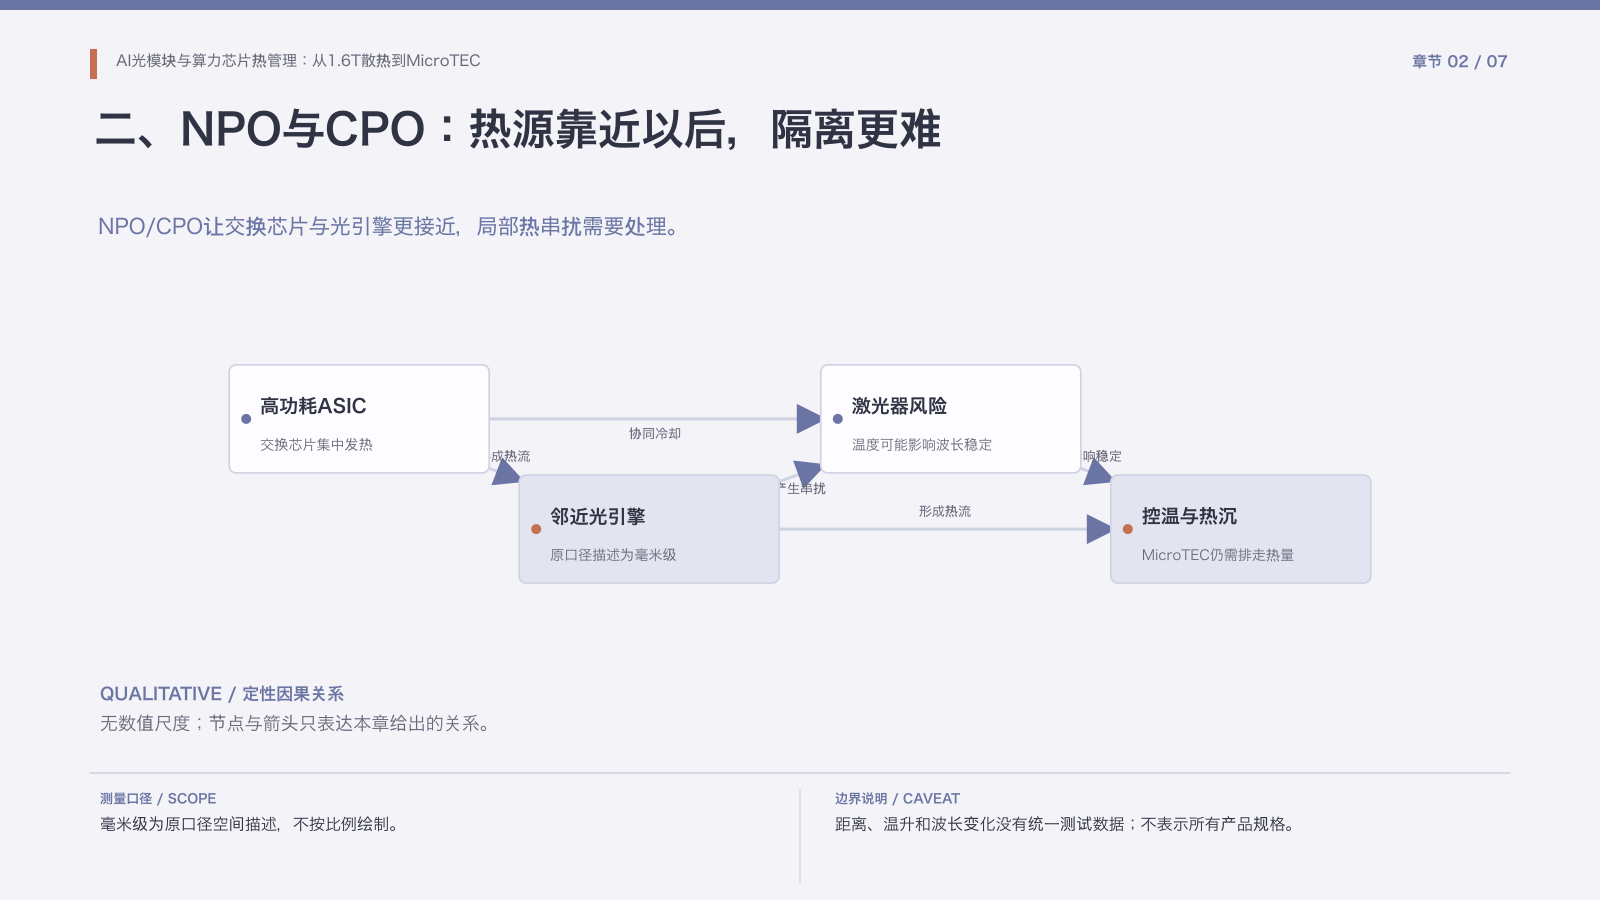
Task: Click the subtitle starting "NPO/CPO让交换芯片与光引擎更接近"
Action: pos(391,227)
